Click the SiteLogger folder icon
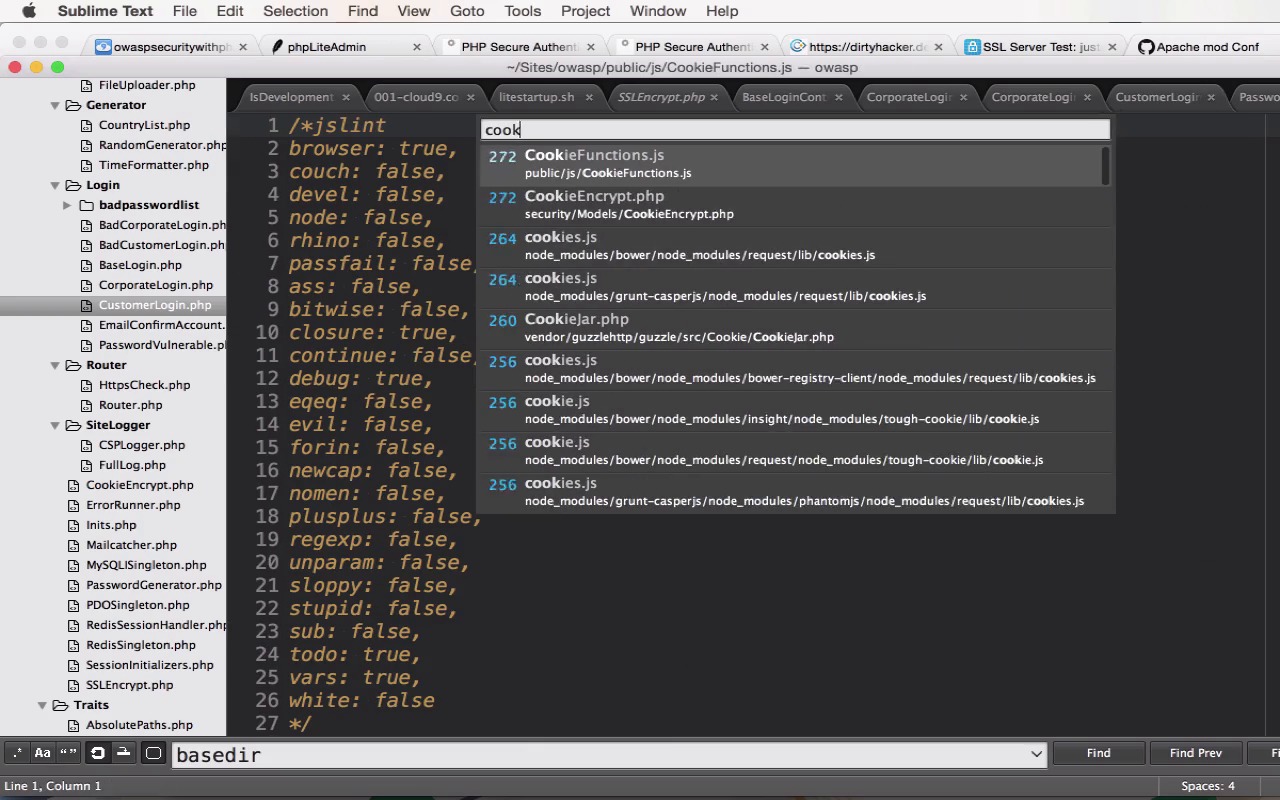The image size is (1280, 800). [73, 425]
